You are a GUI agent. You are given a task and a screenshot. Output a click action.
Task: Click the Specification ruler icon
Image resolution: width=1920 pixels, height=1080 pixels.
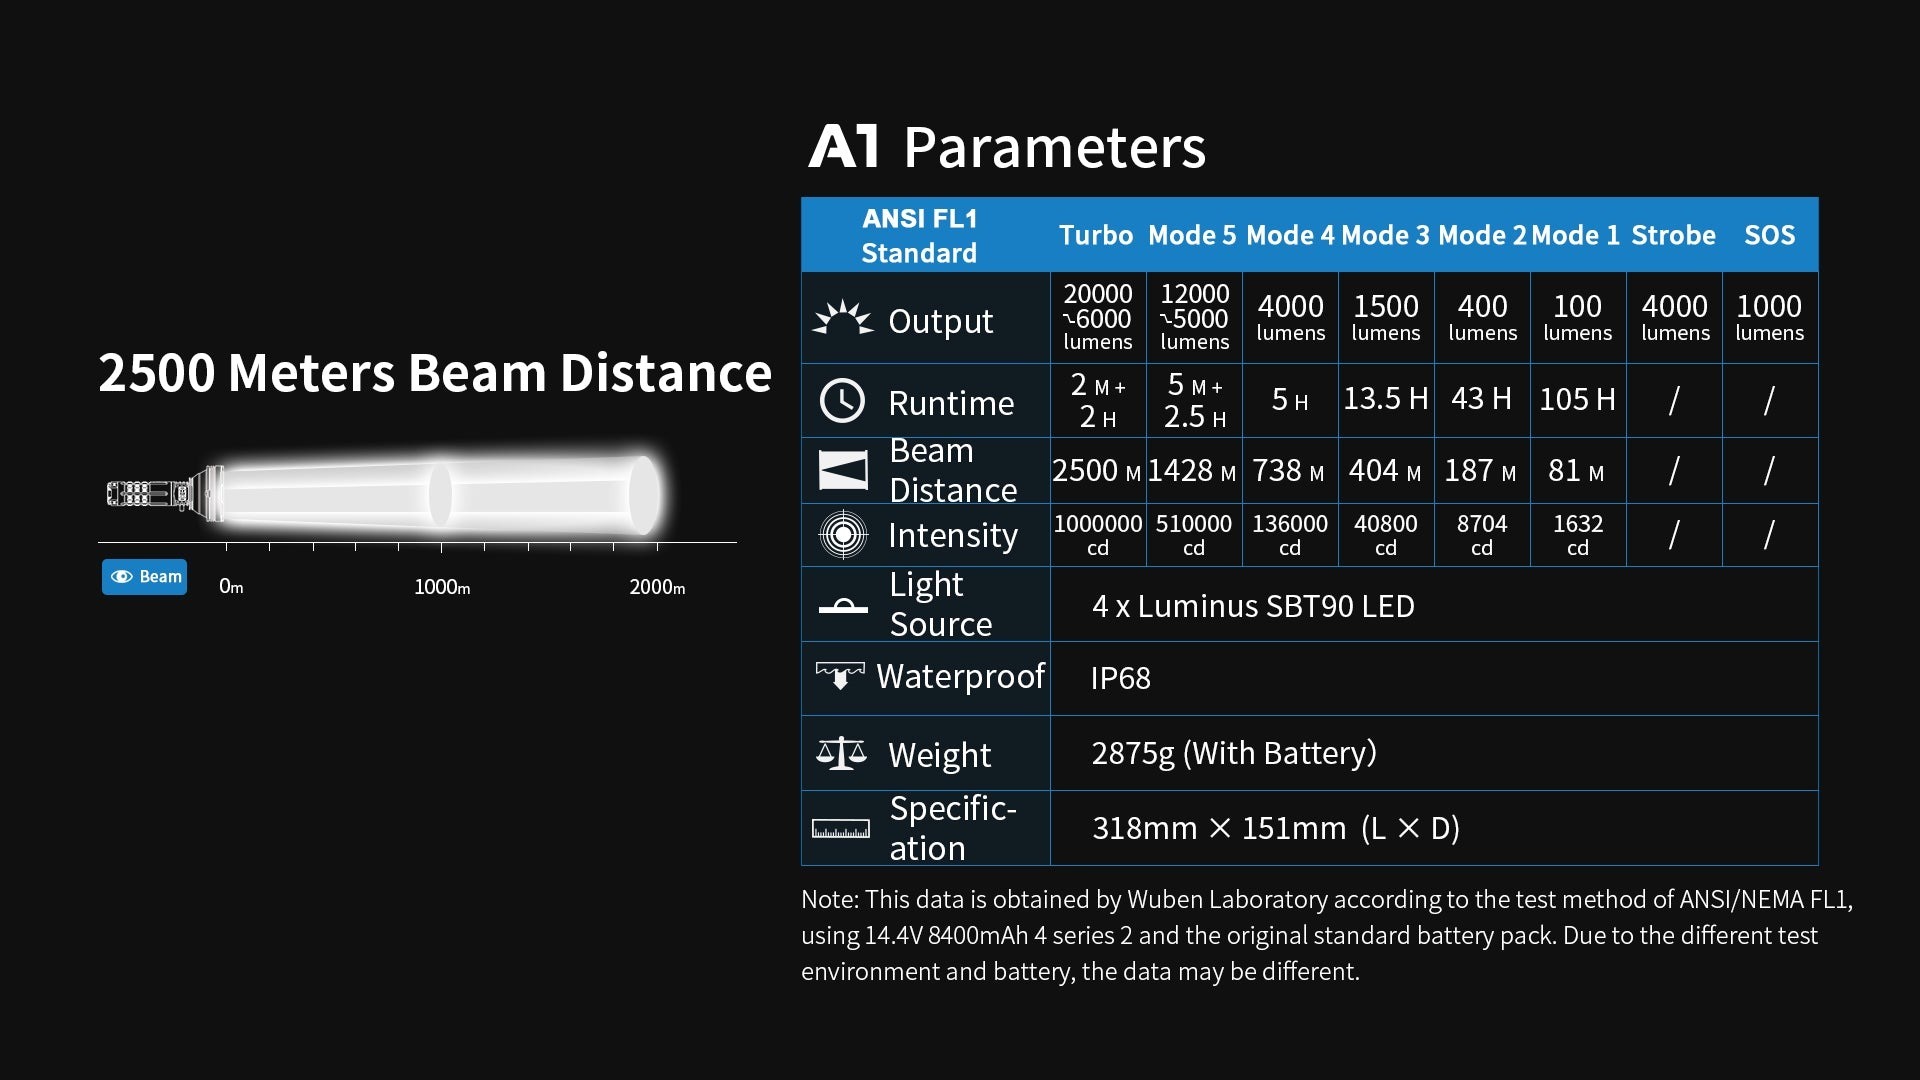[840, 829]
